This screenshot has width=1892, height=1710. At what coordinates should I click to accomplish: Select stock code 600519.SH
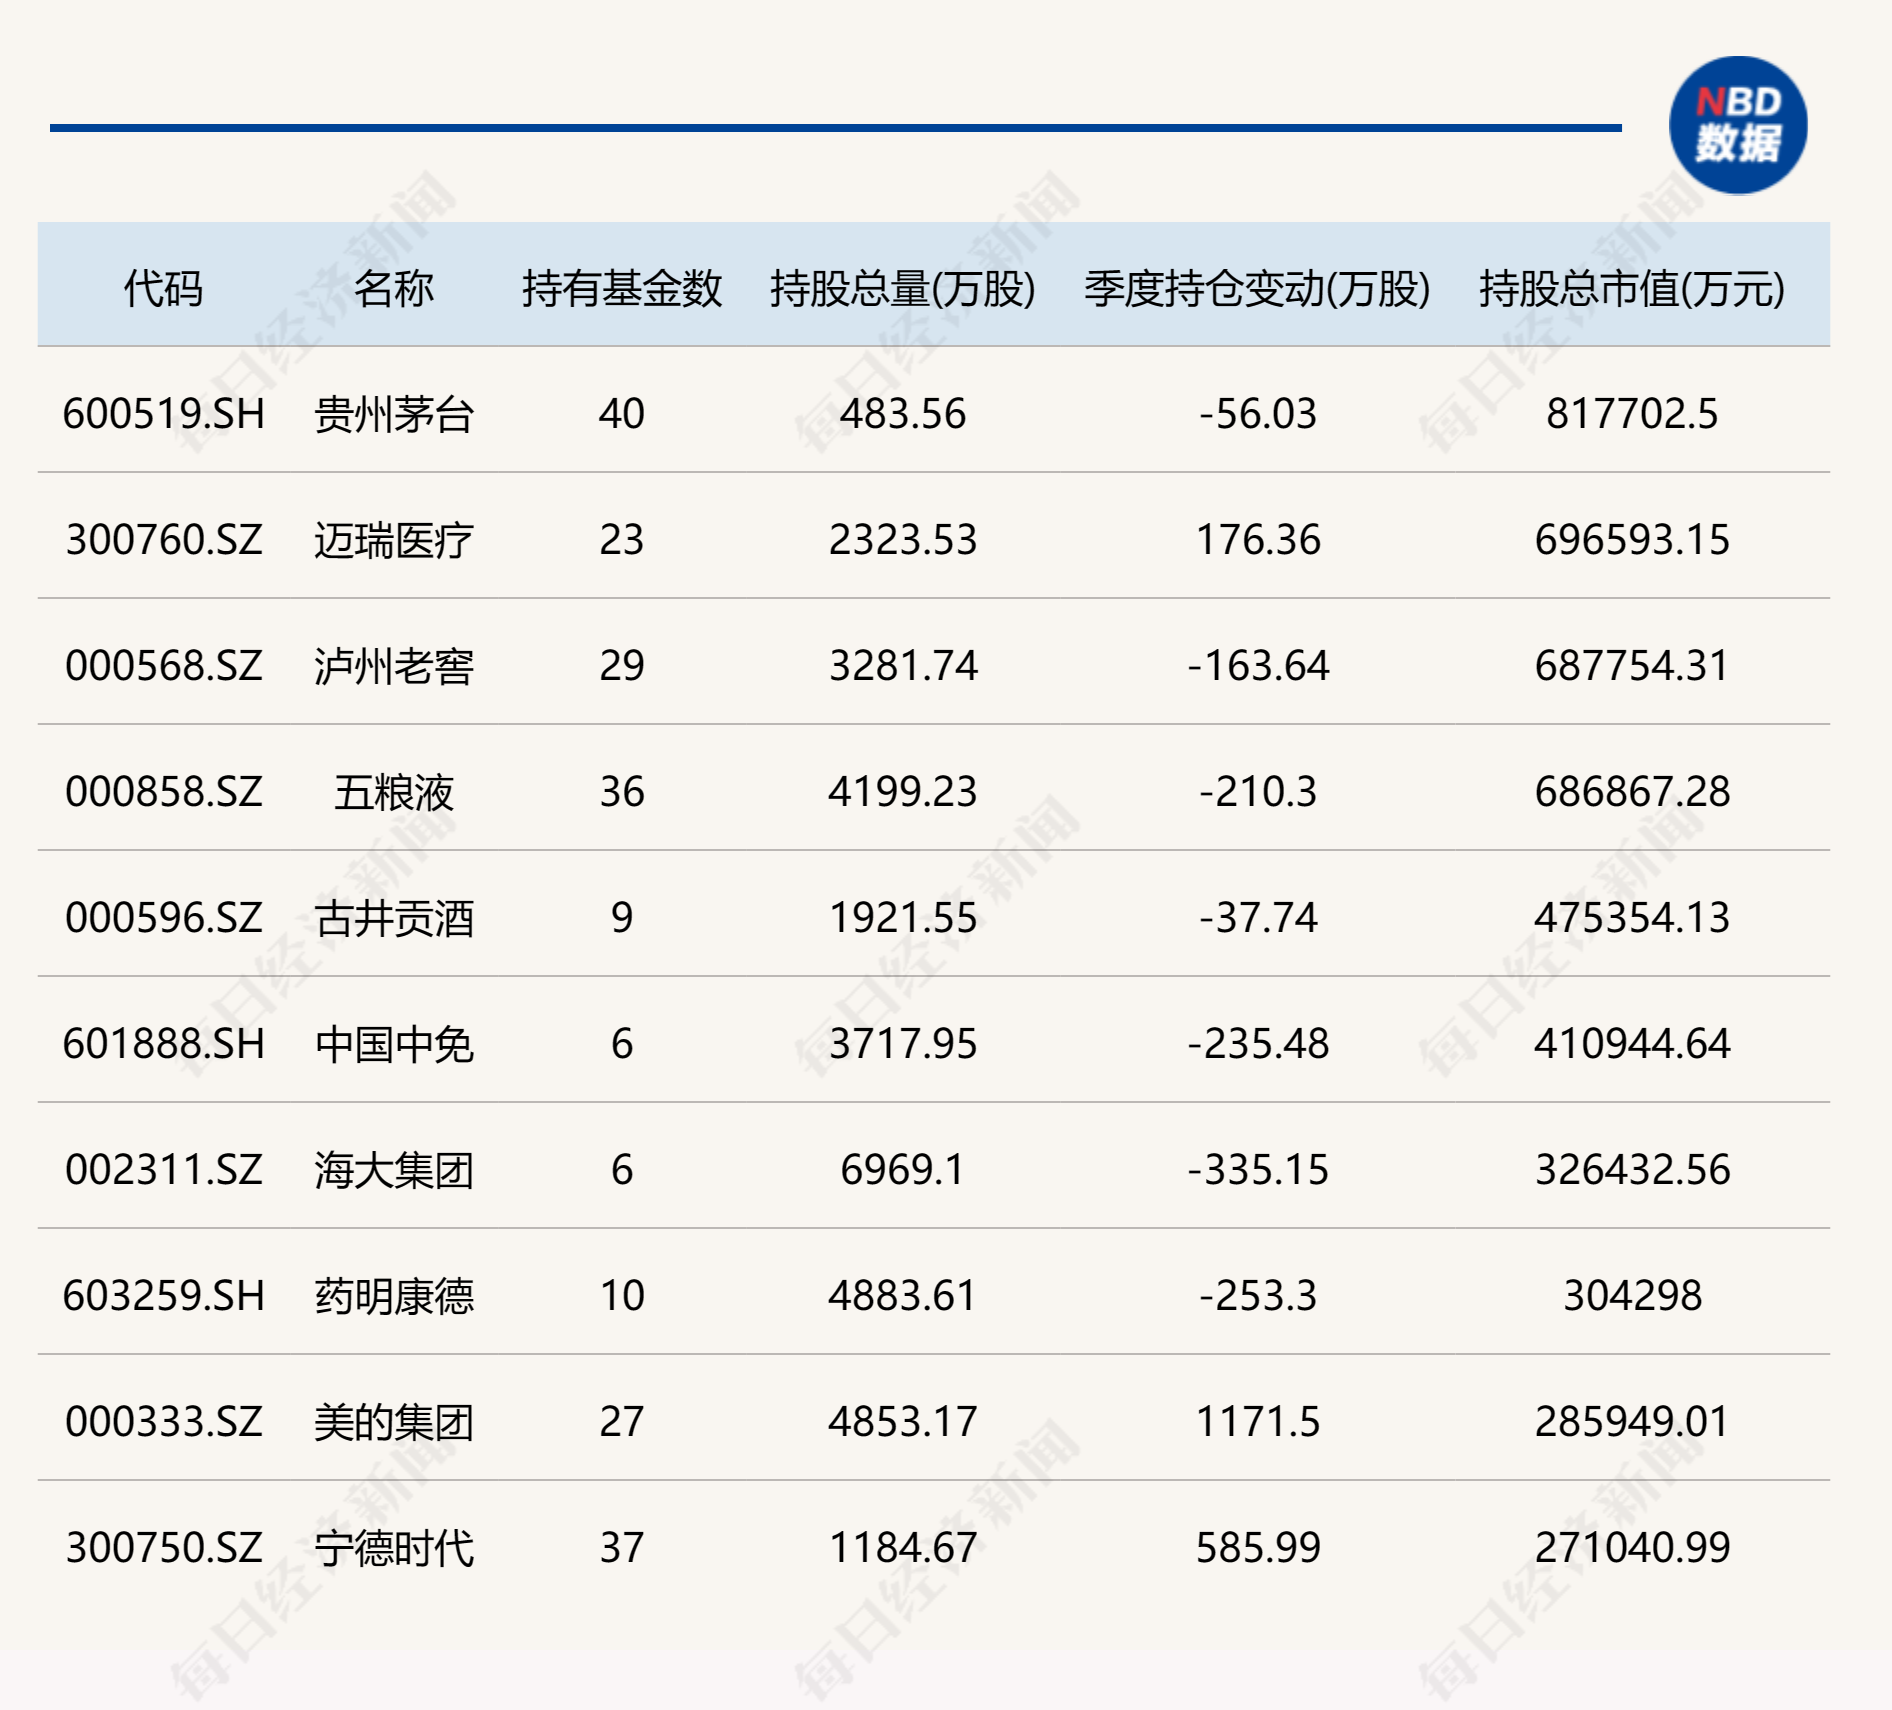(x=163, y=414)
